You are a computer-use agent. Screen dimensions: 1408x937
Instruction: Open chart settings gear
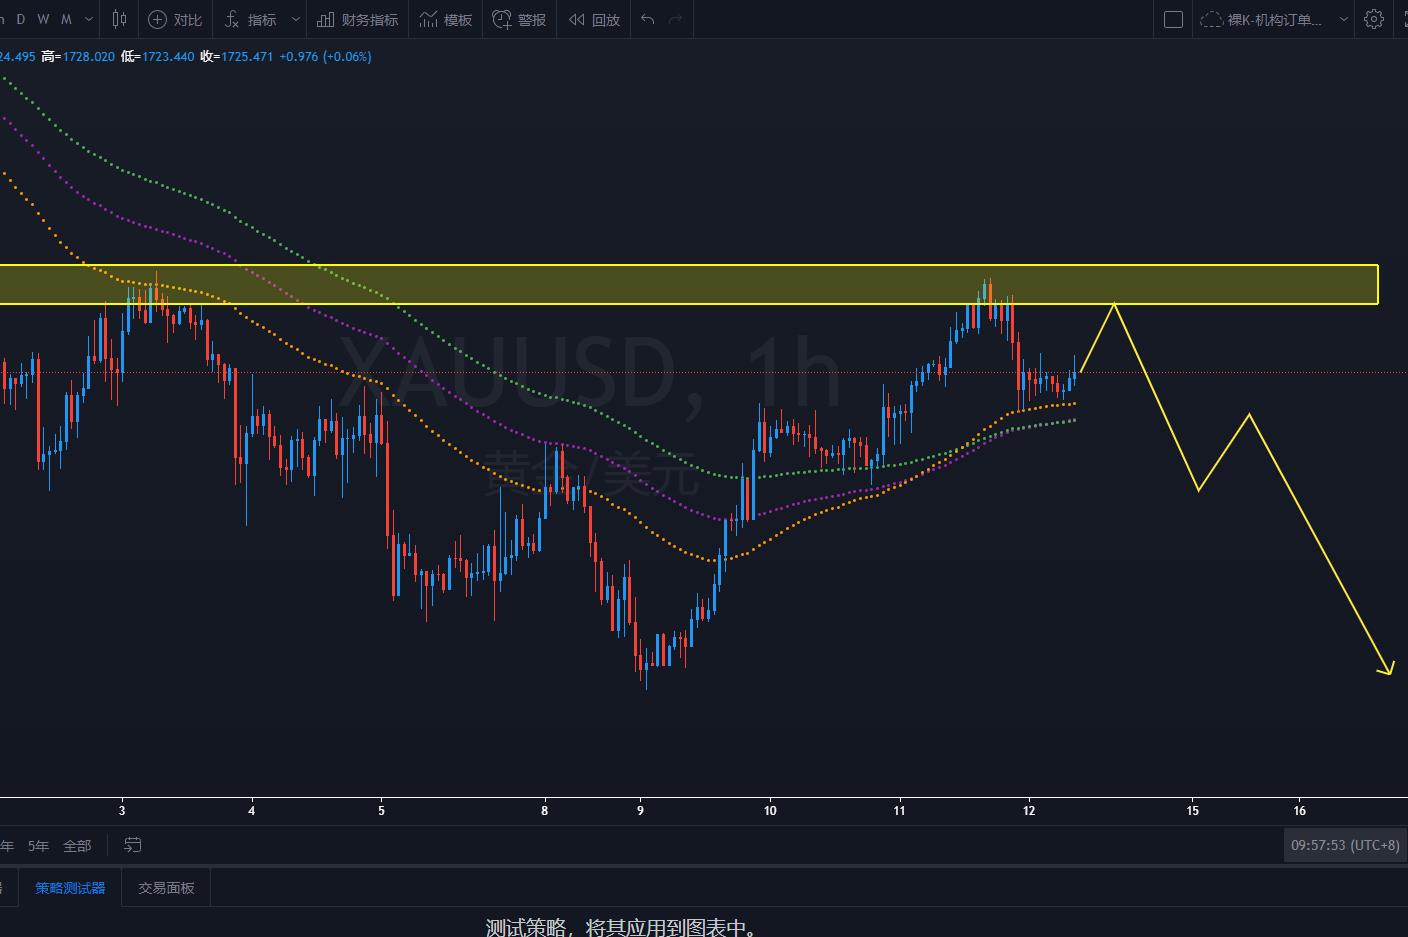[1374, 19]
